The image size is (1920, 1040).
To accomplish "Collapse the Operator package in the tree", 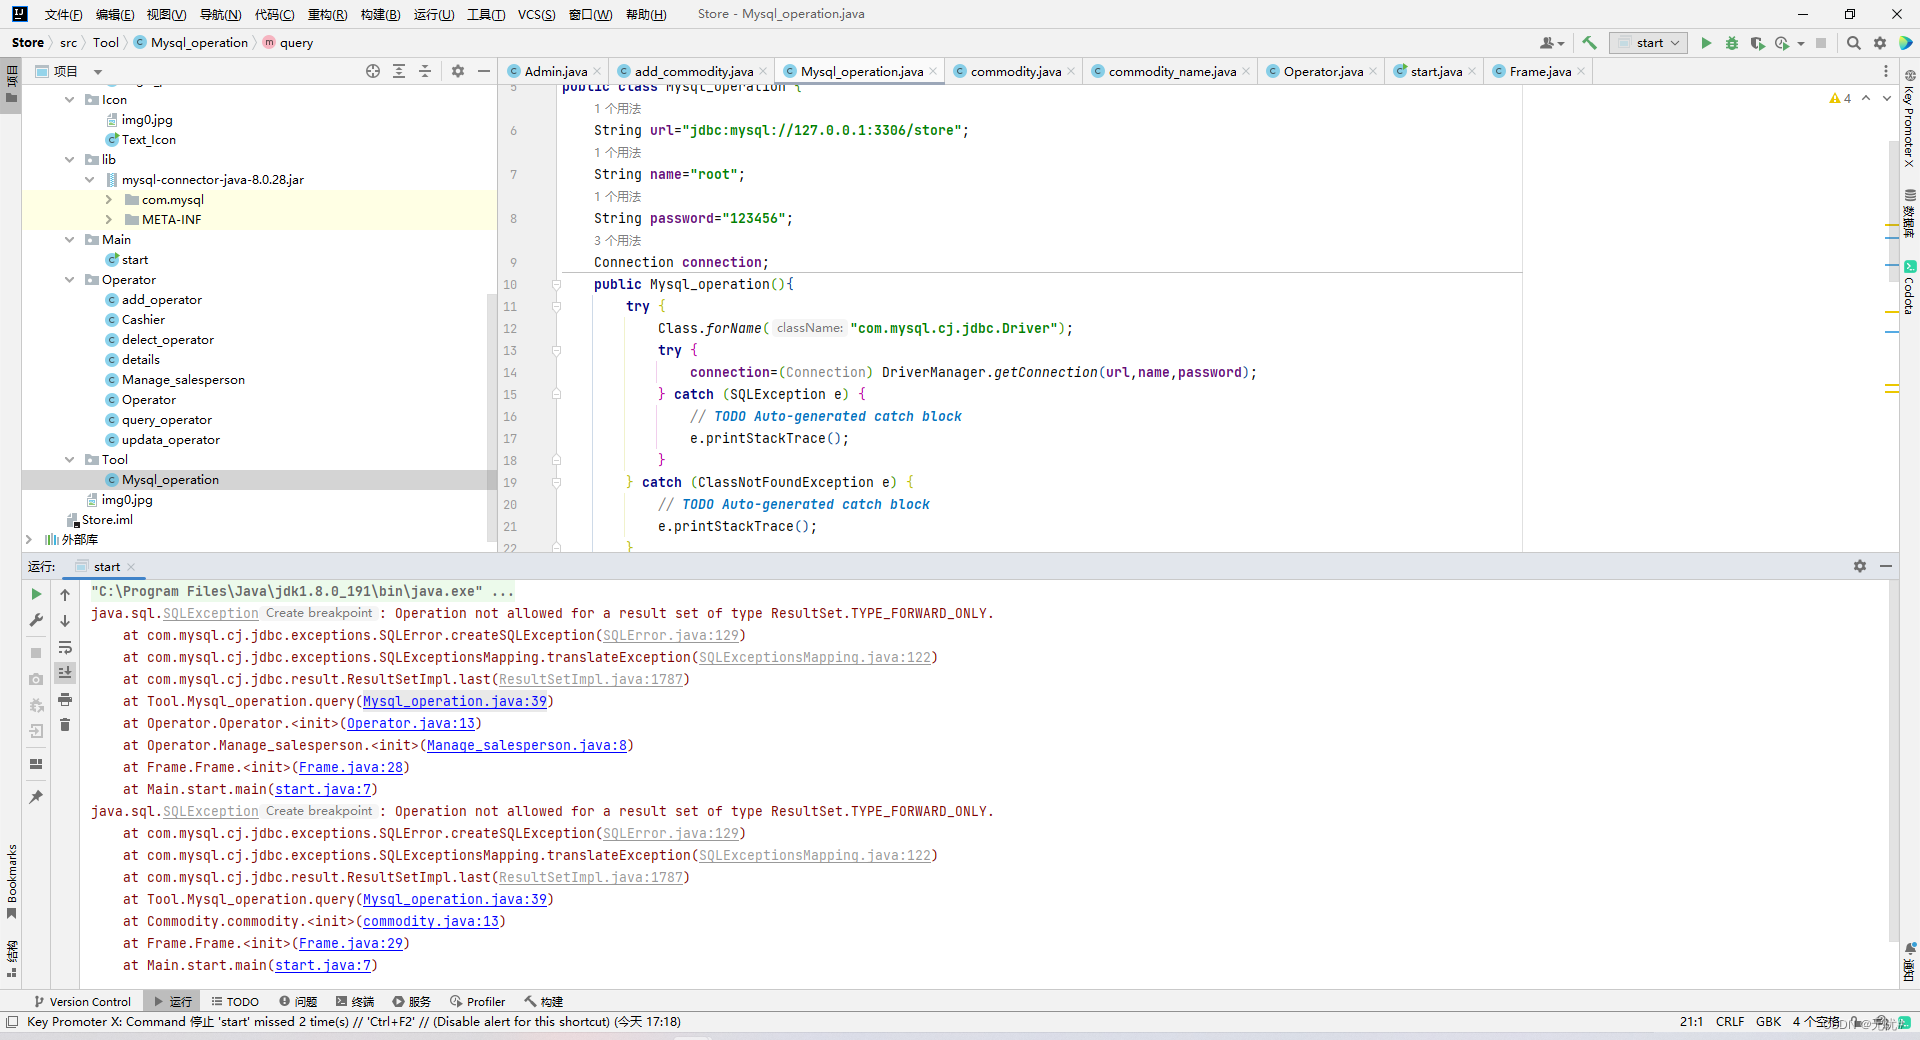I will pos(69,280).
